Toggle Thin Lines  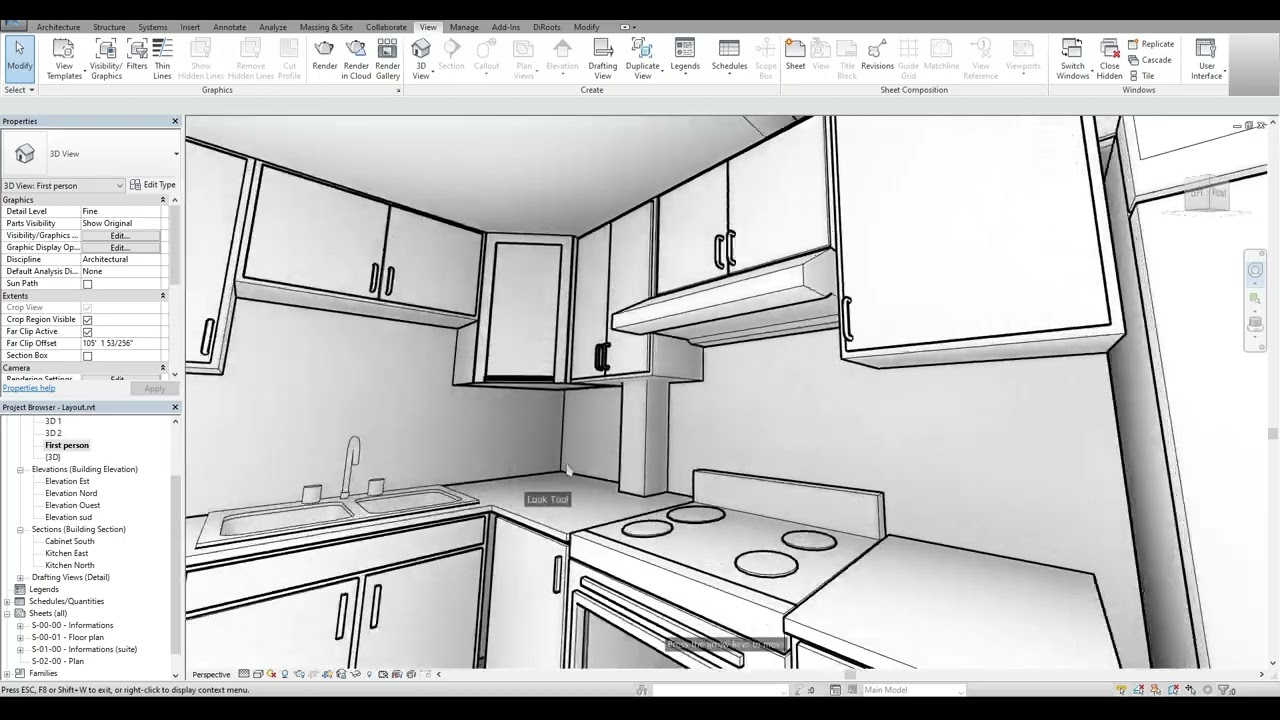tap(162, 59)
